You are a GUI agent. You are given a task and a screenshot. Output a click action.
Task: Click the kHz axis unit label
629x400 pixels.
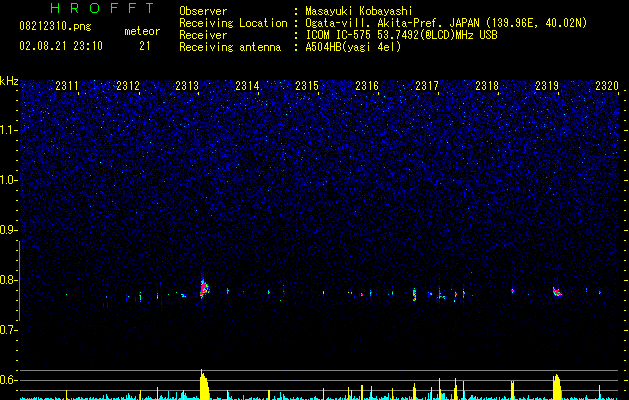click(9, 81)
